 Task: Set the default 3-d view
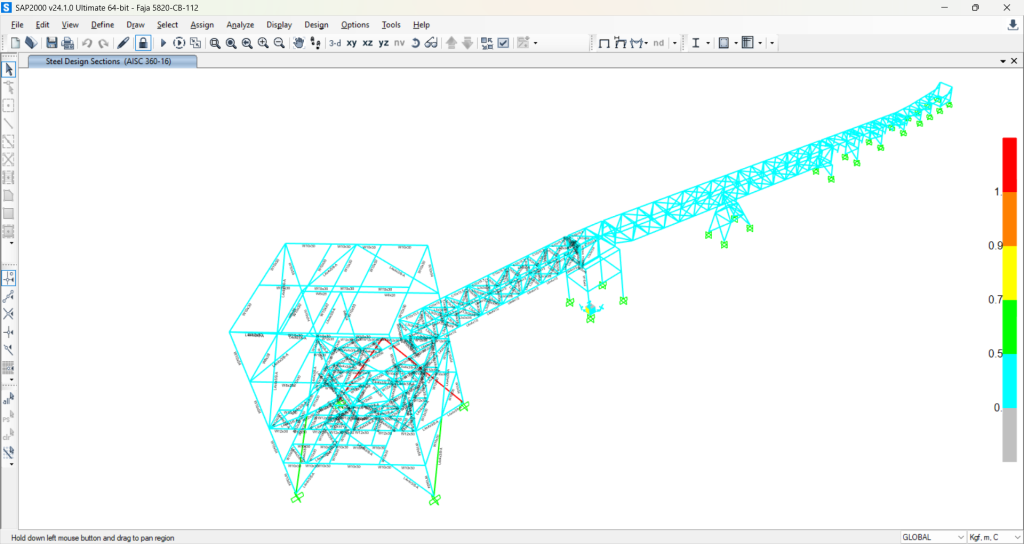334,43
